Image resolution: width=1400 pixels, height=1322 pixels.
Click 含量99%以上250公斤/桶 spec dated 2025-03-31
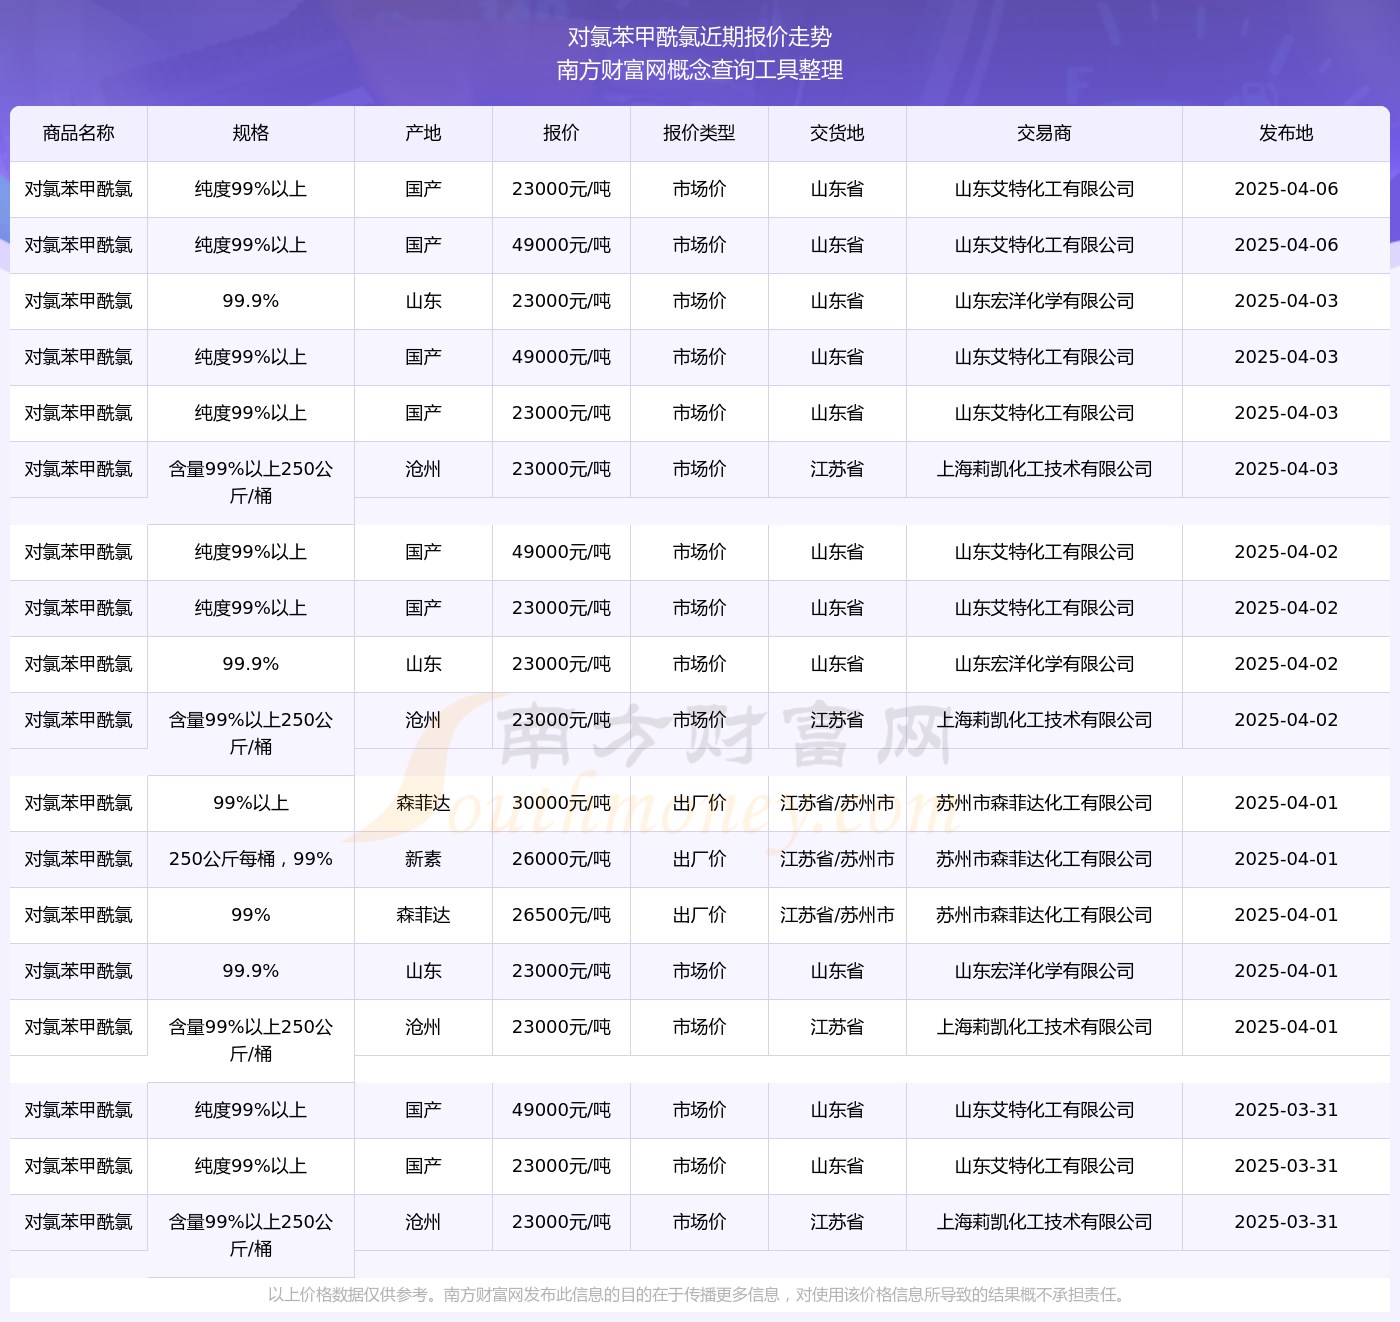click(x=251, y=1235)
